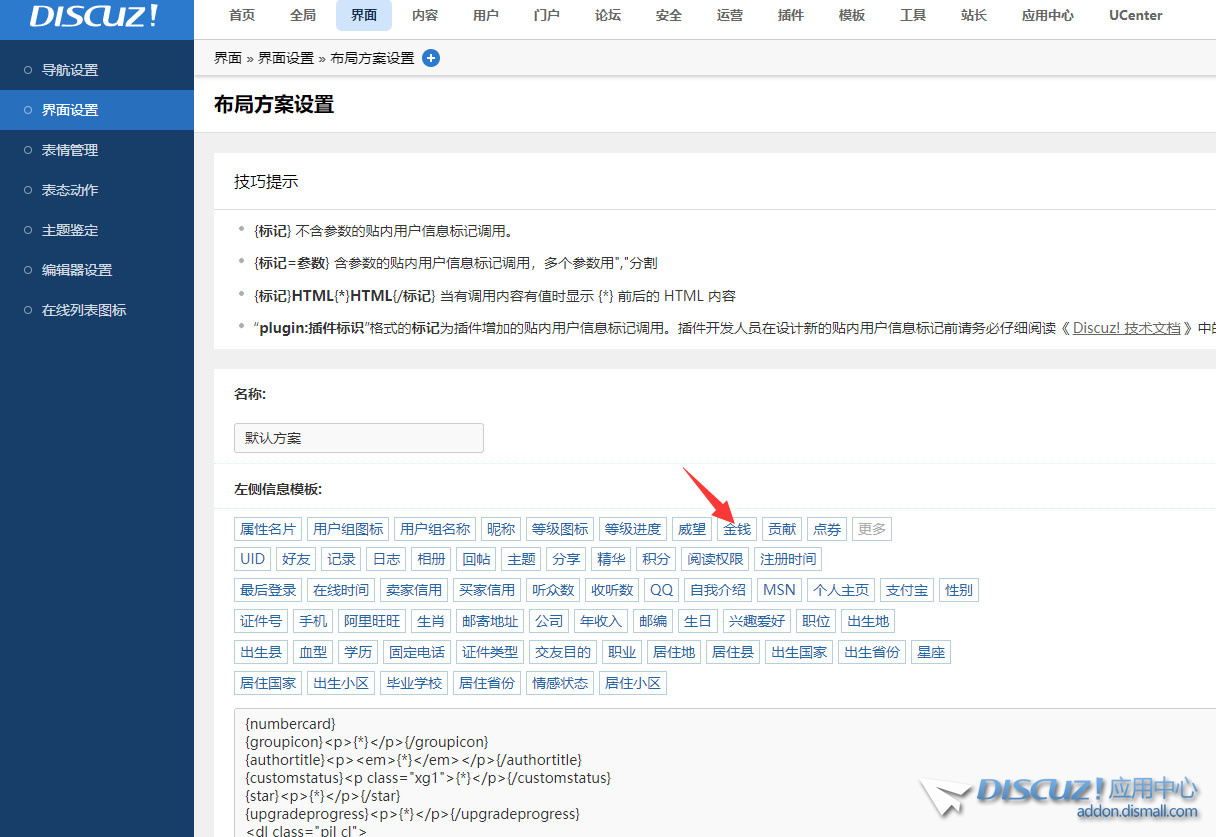Expand more tags via 更多
Image resolution: width=1216 pixels, height=837 pixels.
click(871, 529)
